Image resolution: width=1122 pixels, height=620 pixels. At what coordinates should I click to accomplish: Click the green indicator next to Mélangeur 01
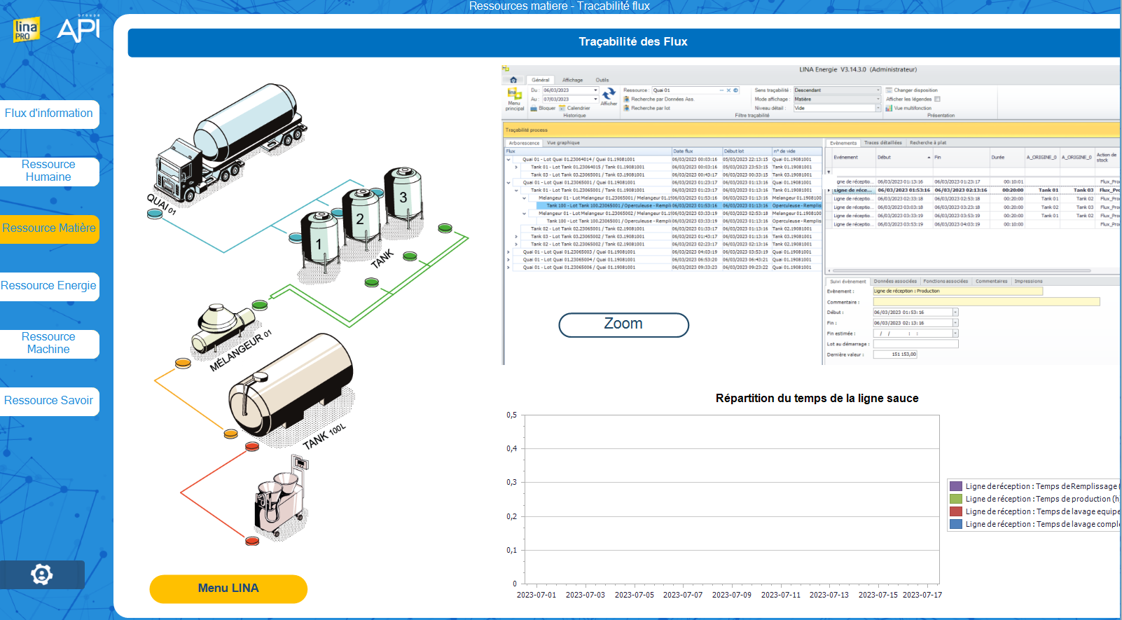(259, 306)
